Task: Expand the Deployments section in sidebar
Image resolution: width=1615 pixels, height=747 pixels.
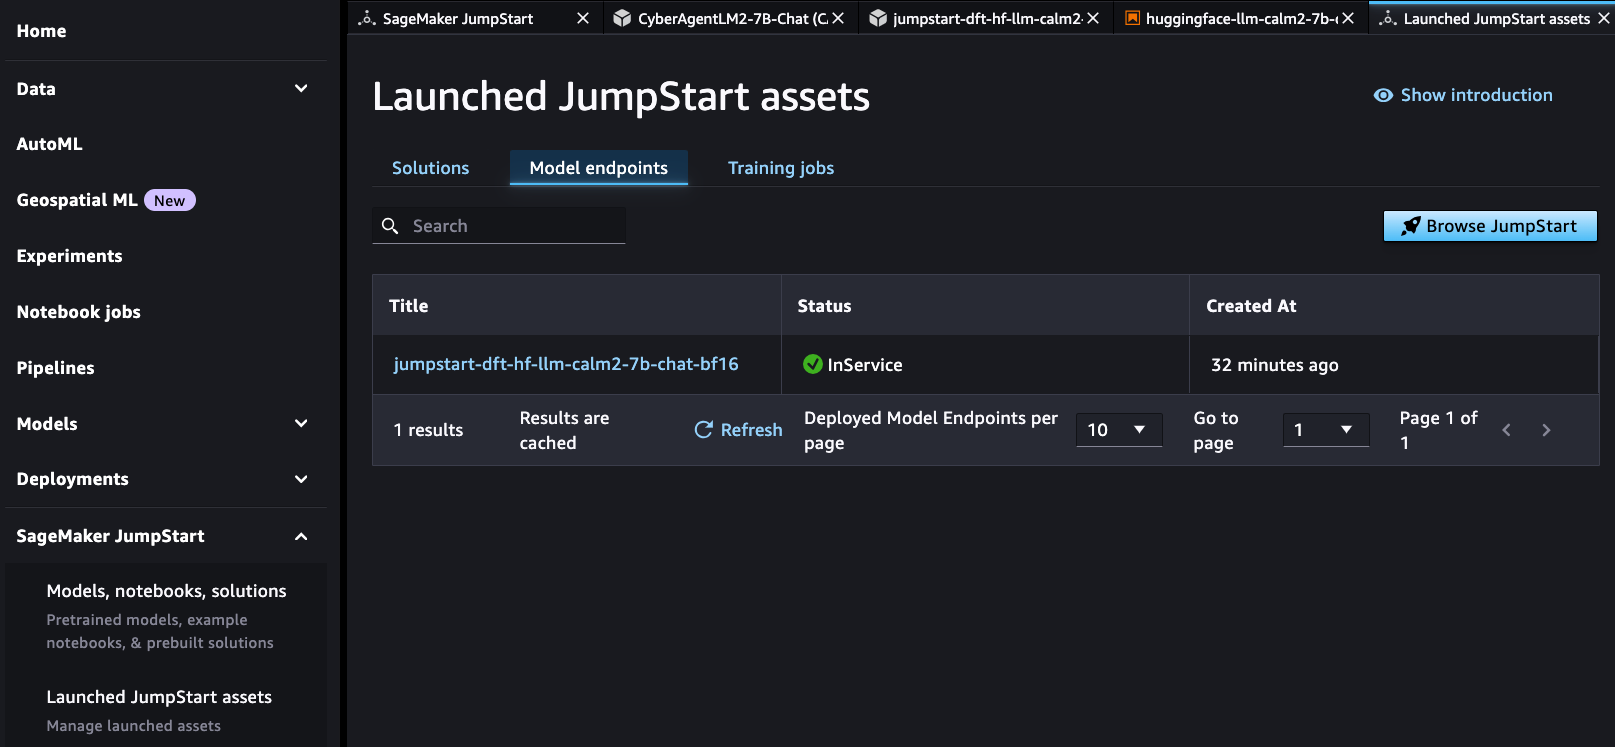Action: pos(301,479)
